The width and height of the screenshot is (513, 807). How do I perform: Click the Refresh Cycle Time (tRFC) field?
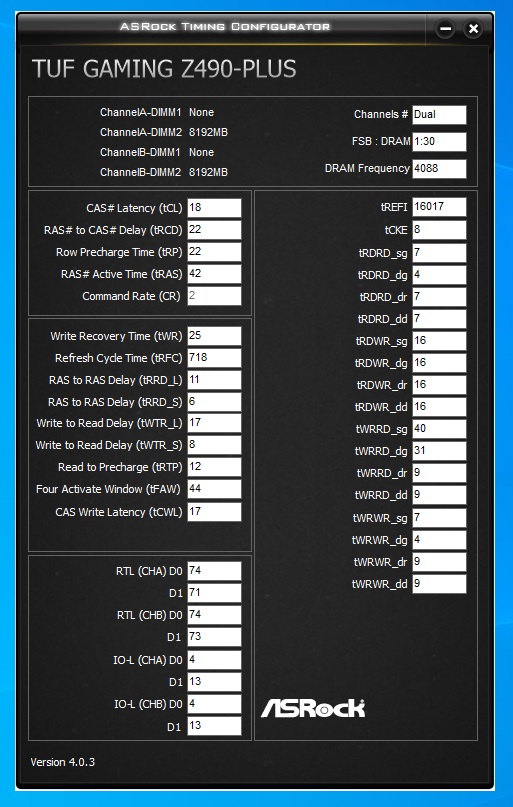tap(214, 358)
